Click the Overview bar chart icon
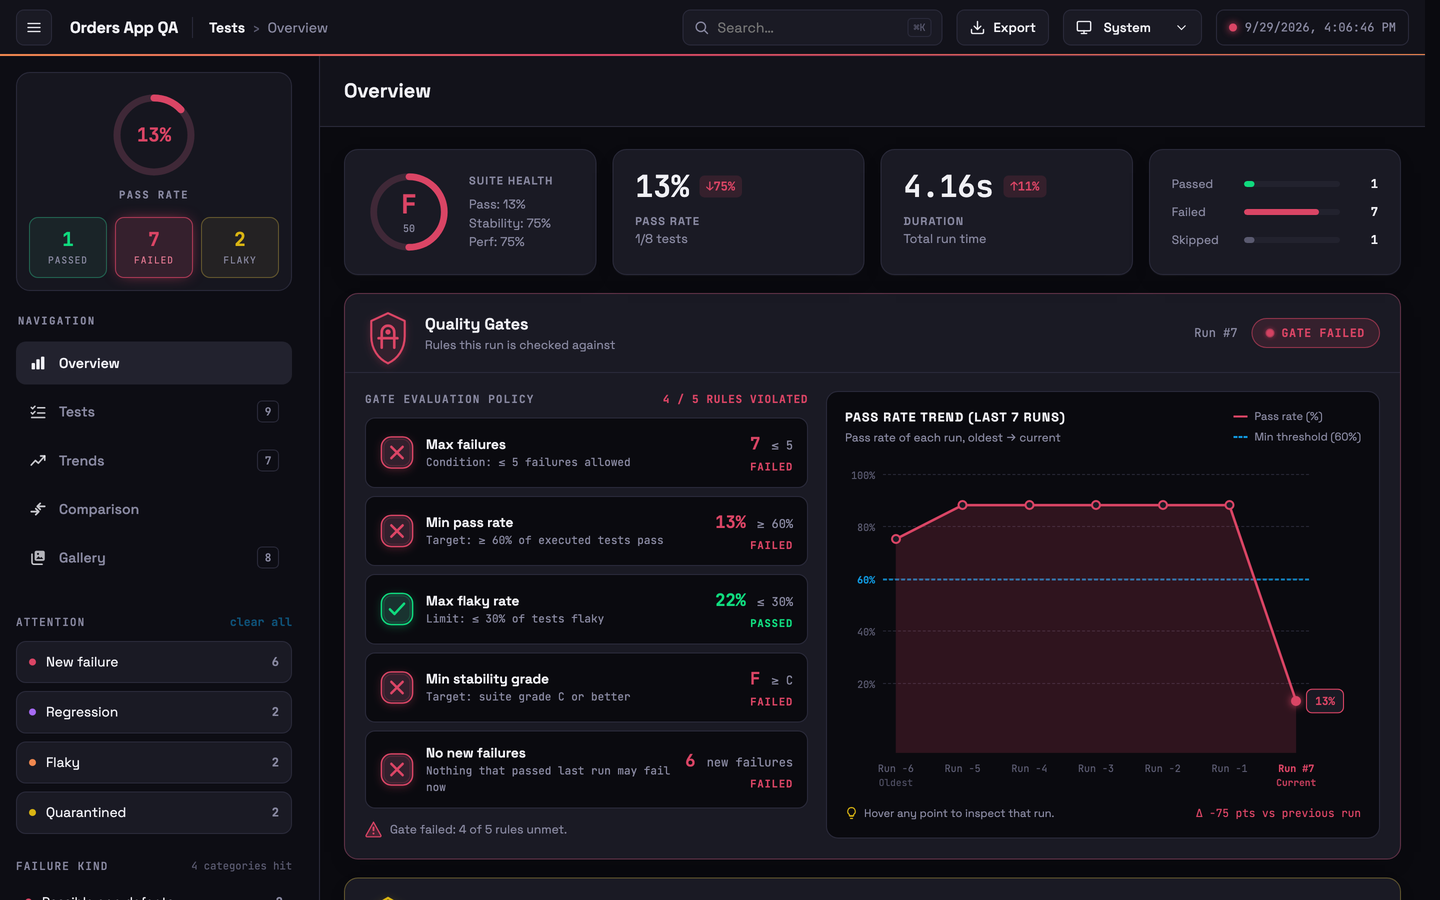The image size is (1440, 900). pyautogui.click(x=38, y=363)
